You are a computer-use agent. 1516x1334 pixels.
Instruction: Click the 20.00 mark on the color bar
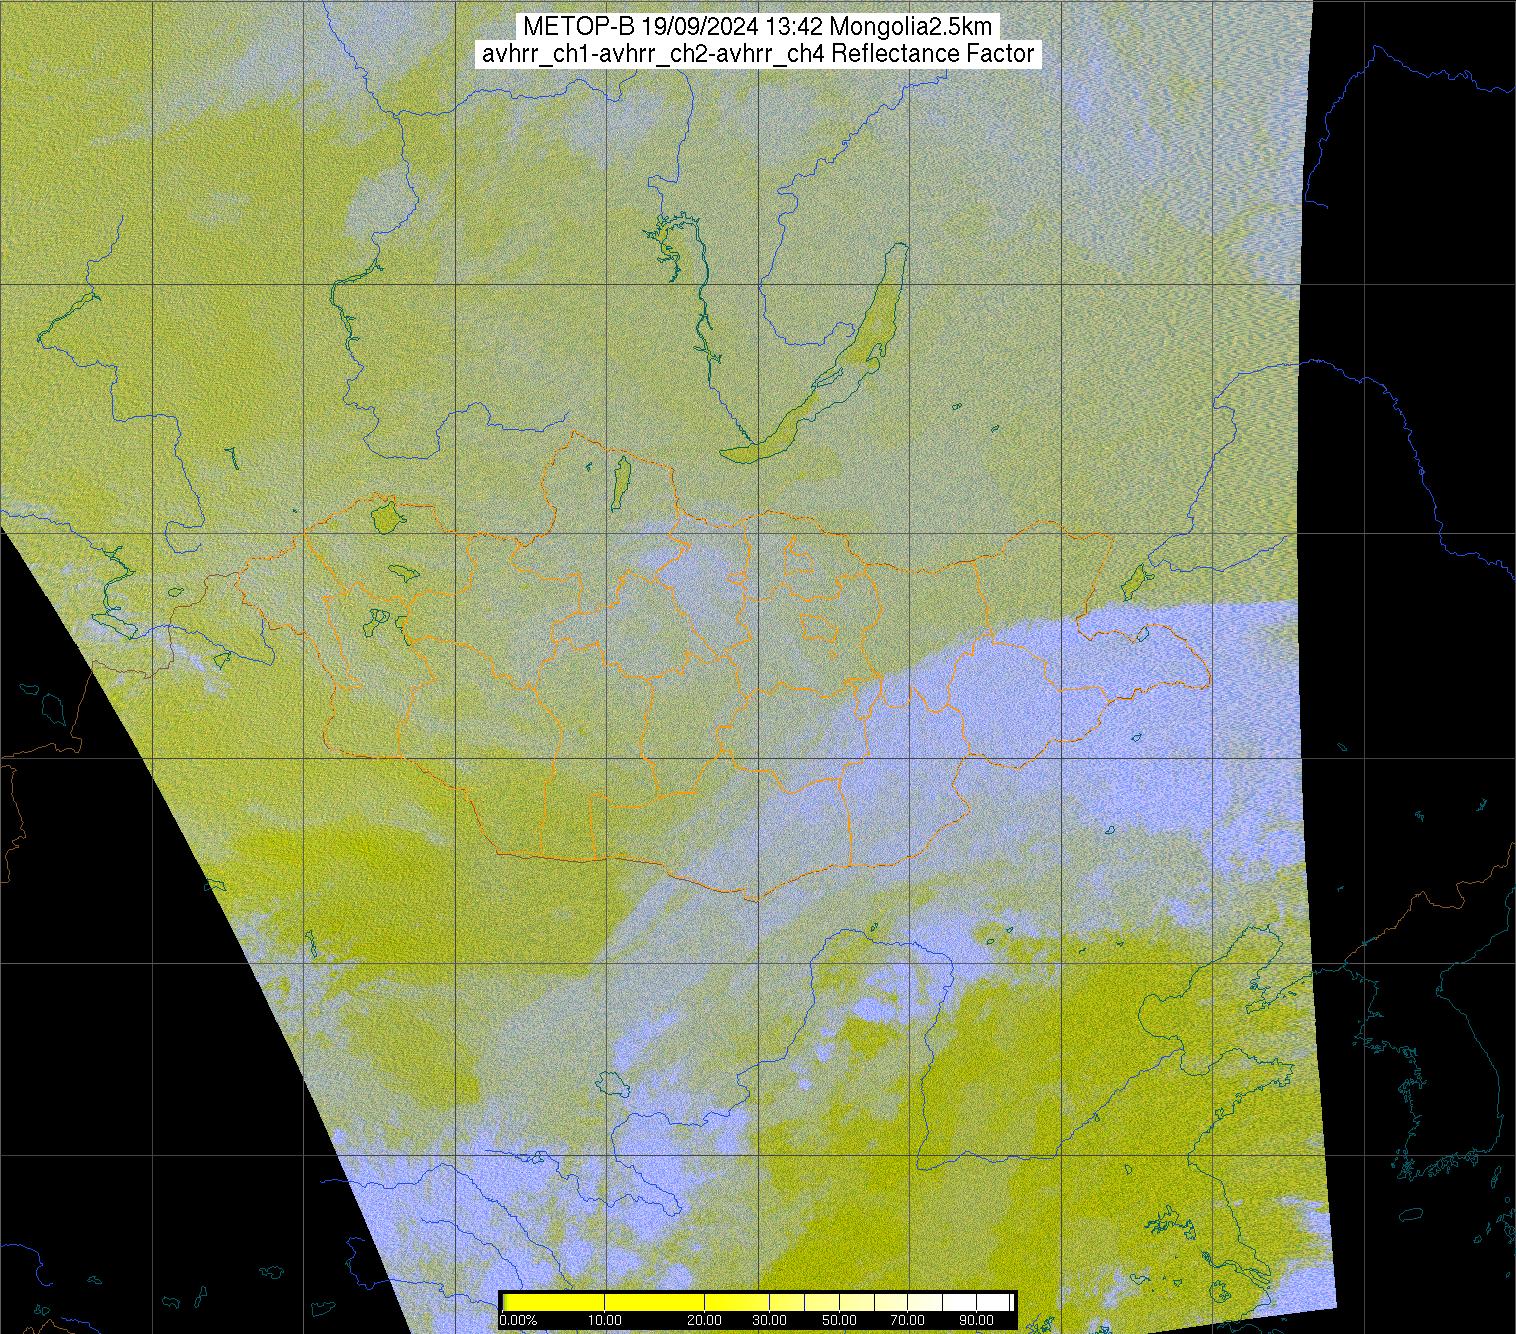point(705,1321)
